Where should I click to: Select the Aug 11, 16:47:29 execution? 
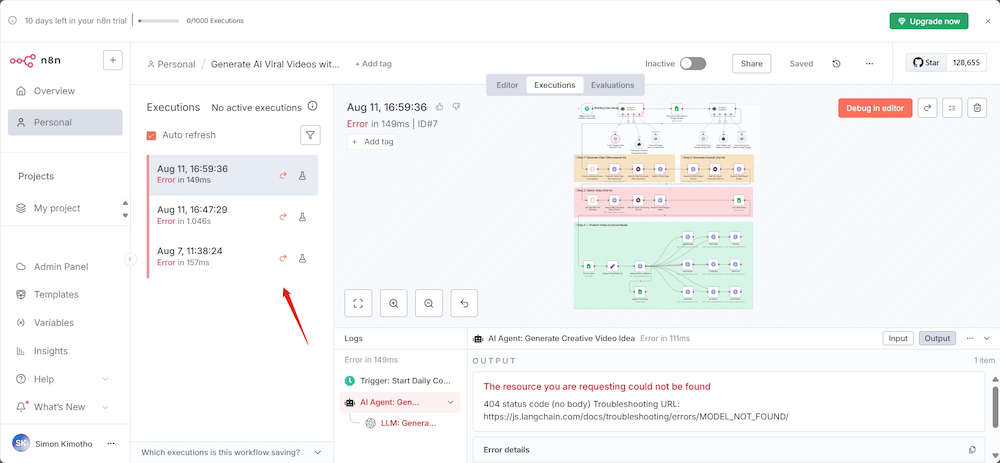click(232, 216)
